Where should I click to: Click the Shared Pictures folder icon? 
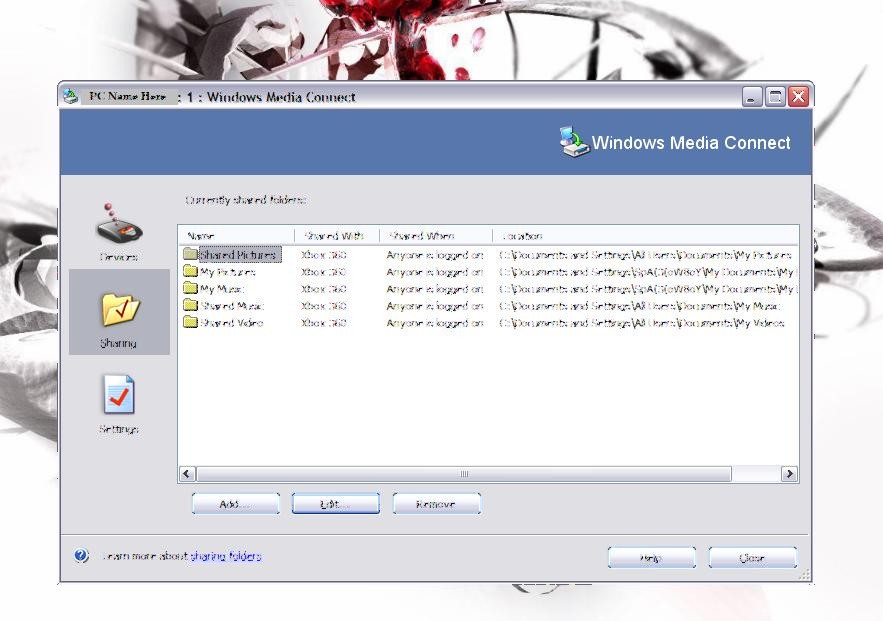(x=190, y=254)
